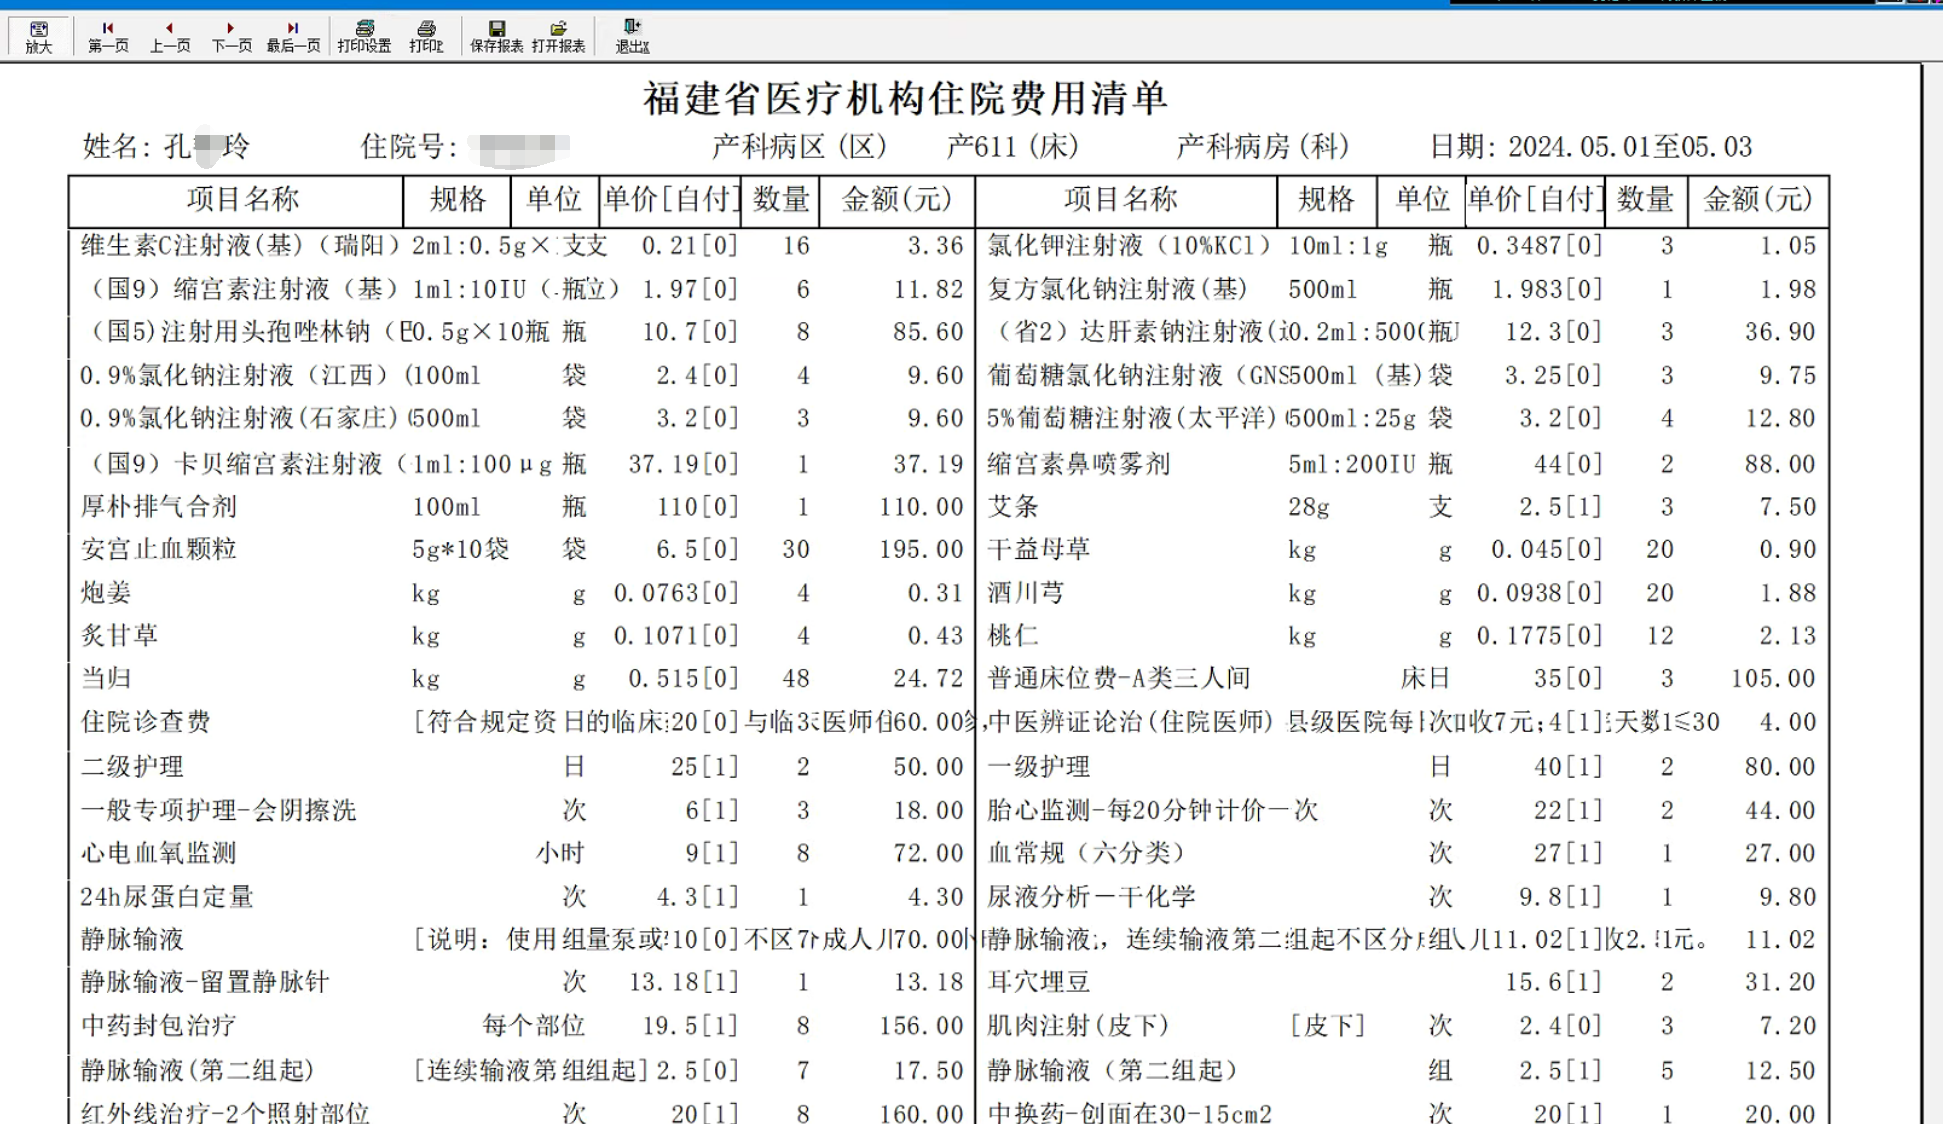Screen dimensions: 1943x1124
Task: Click the right 金额(元) column header
Action: pos(1757,200)
